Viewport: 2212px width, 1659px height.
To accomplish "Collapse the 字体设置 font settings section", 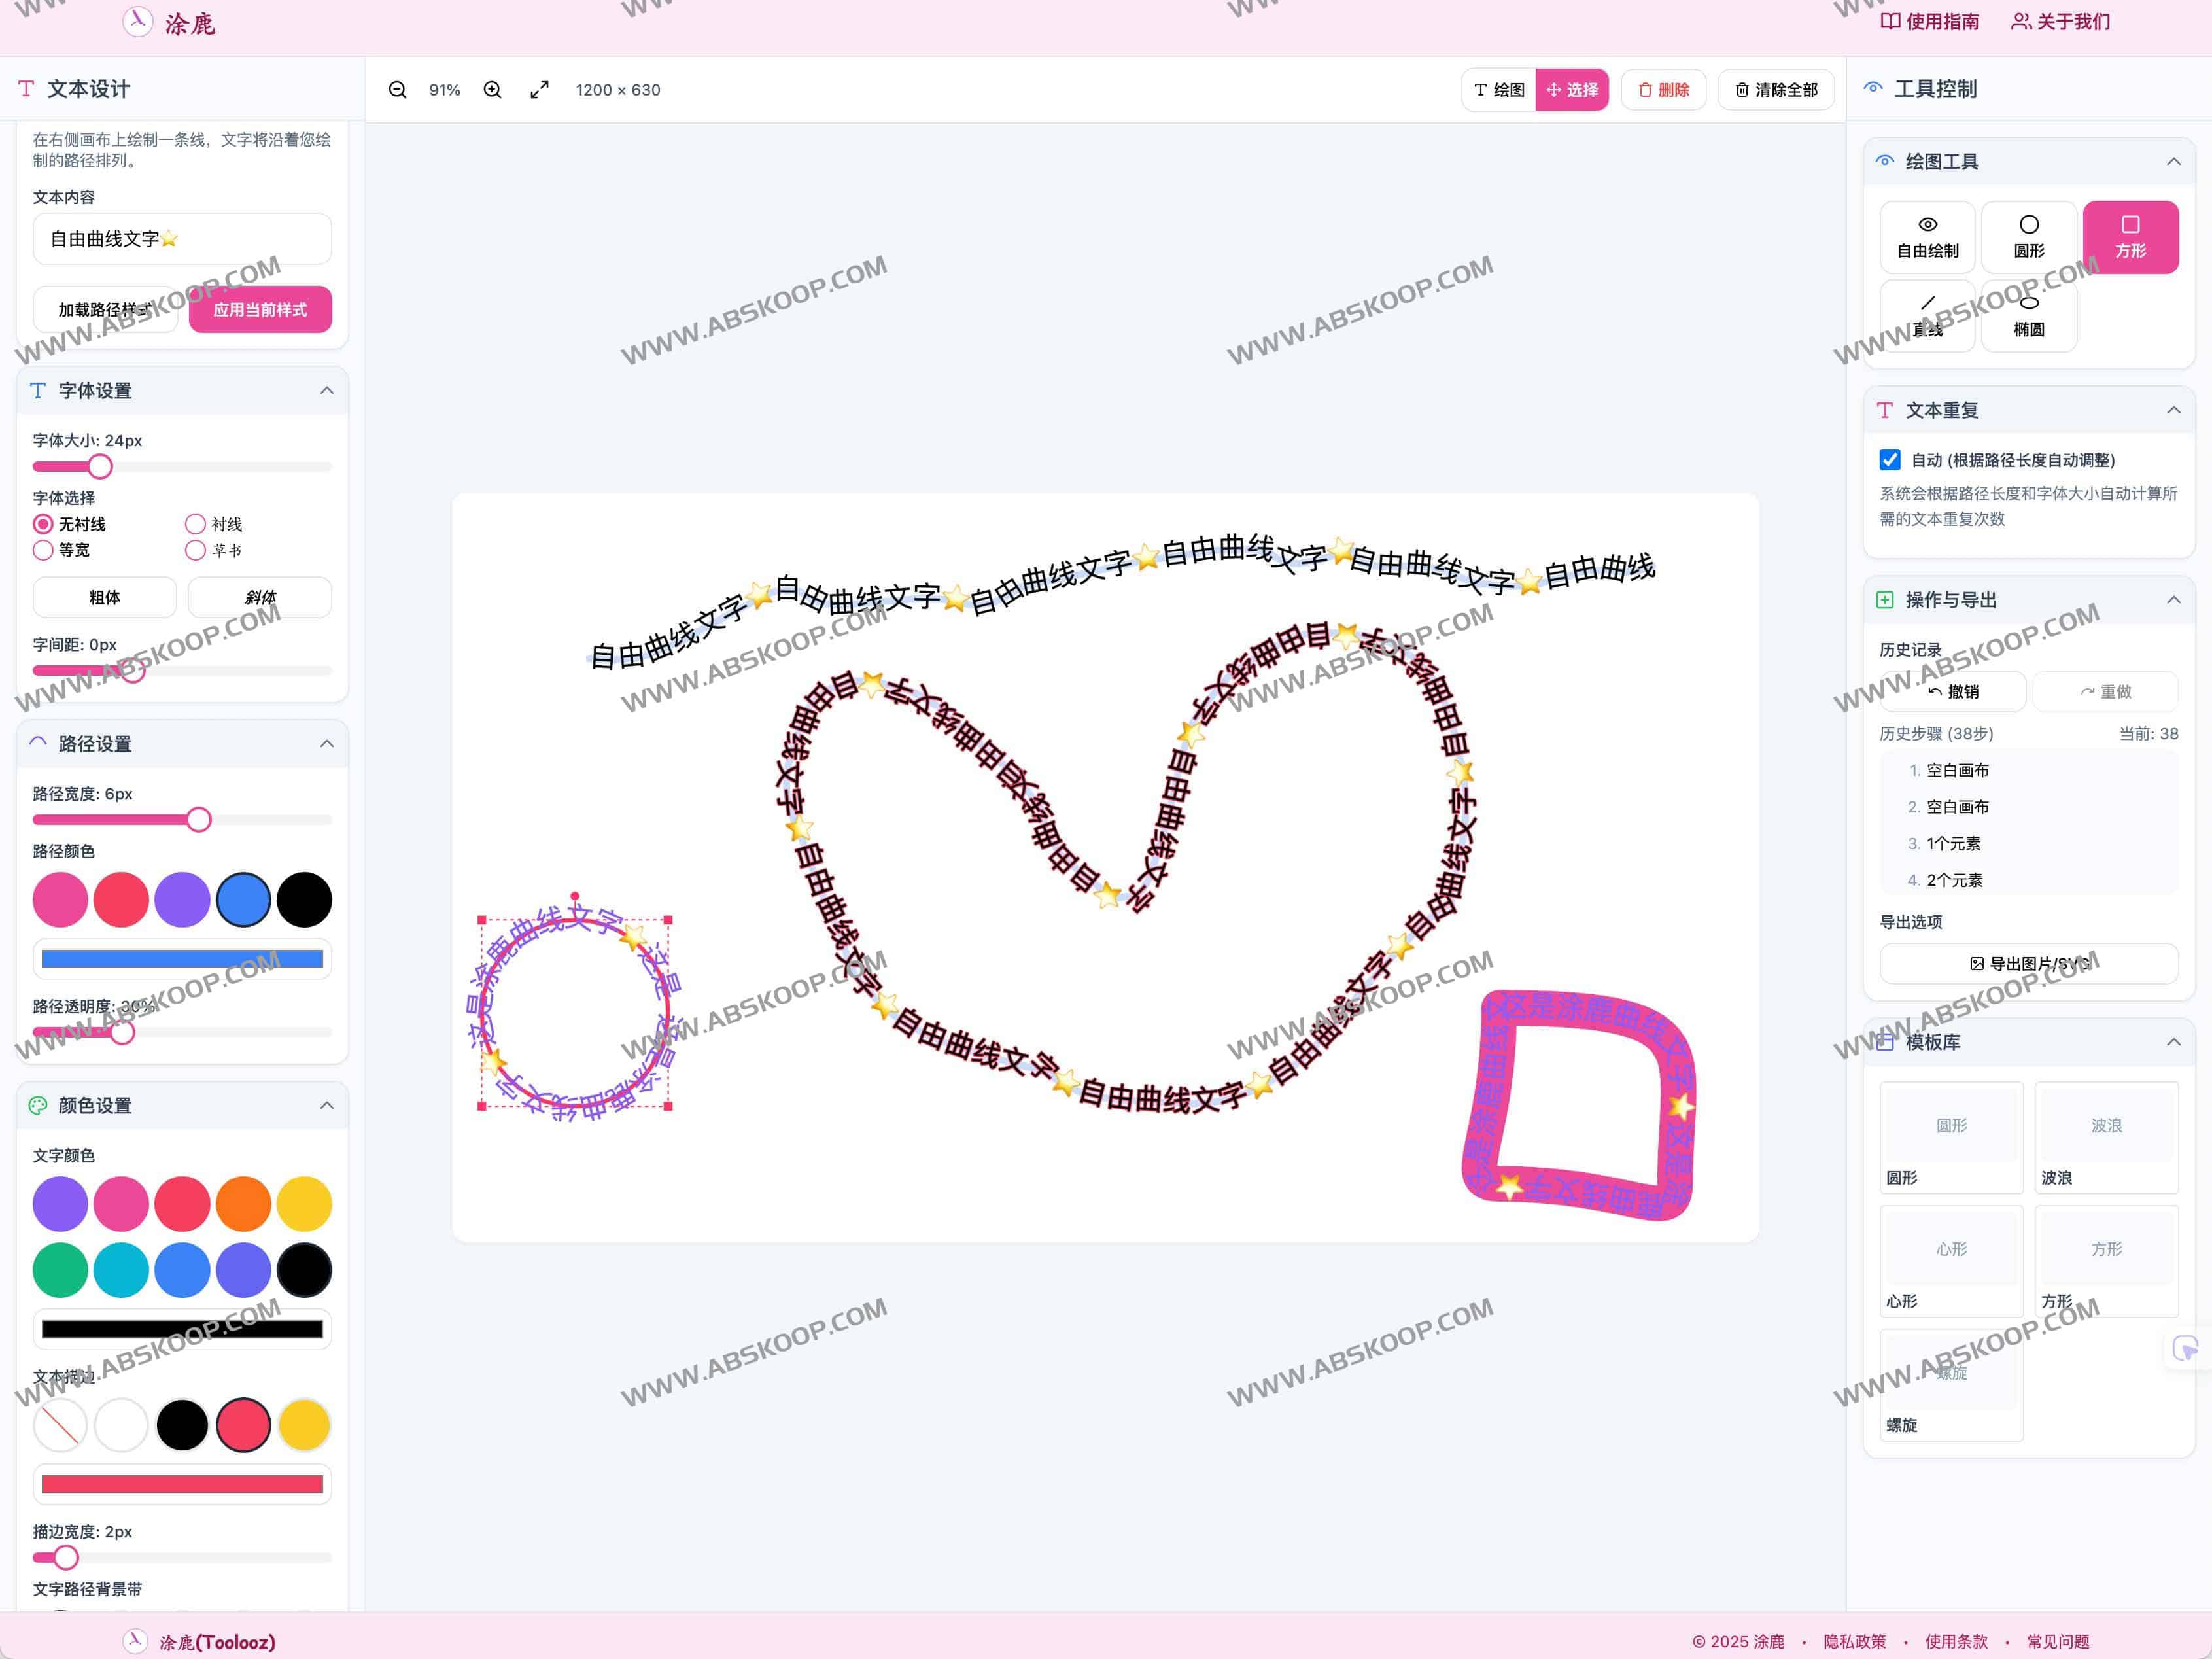I will pyautogui.click(x=326, y=391).
